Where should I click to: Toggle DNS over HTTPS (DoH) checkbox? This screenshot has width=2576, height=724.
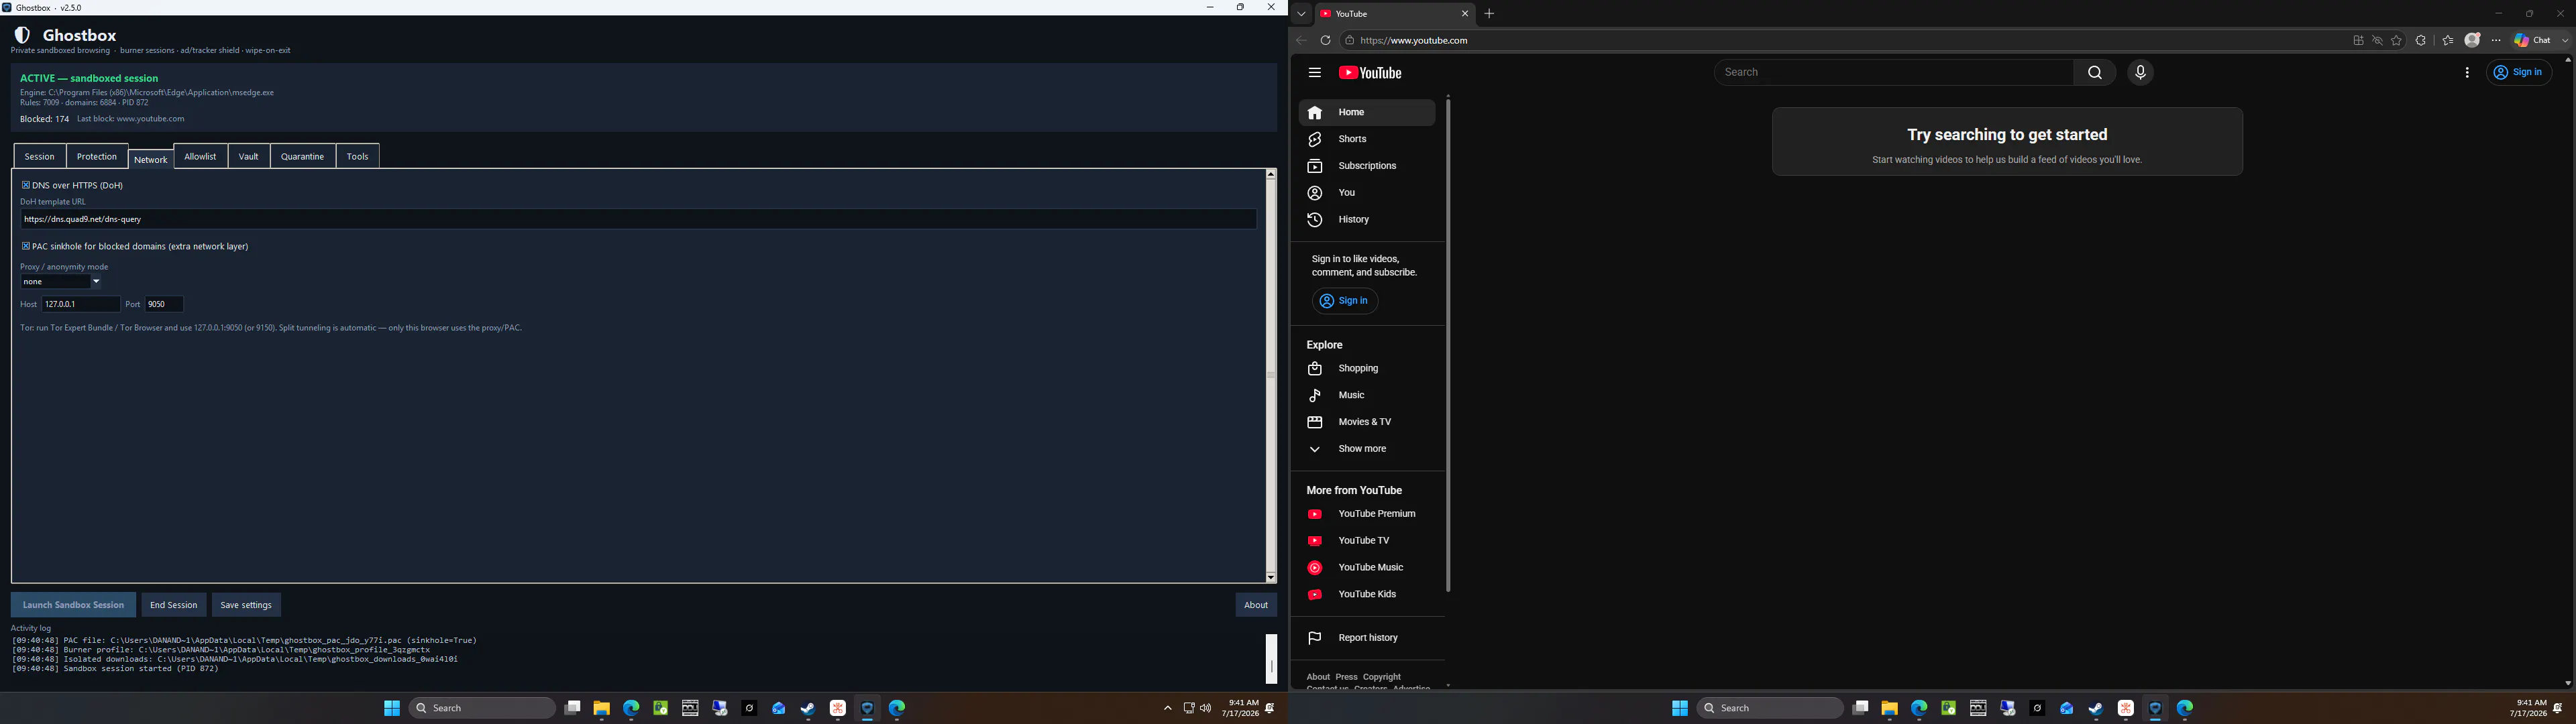coord(26,185)
